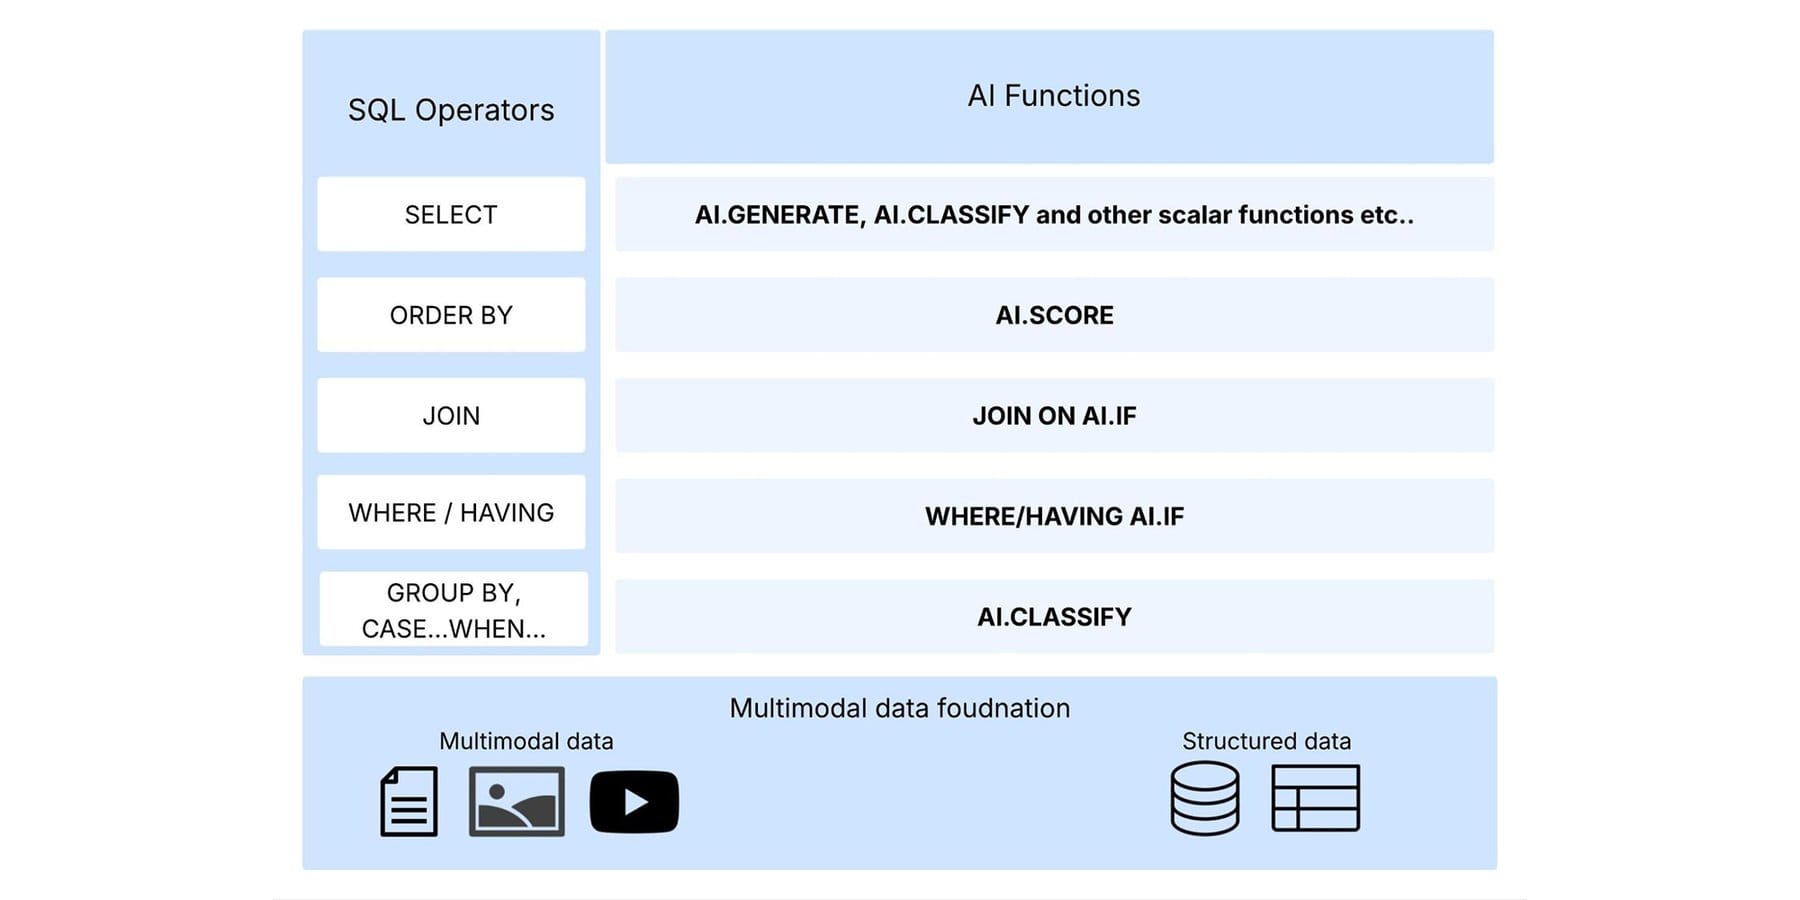Choose the JOIN operator box

pos(451,415)
